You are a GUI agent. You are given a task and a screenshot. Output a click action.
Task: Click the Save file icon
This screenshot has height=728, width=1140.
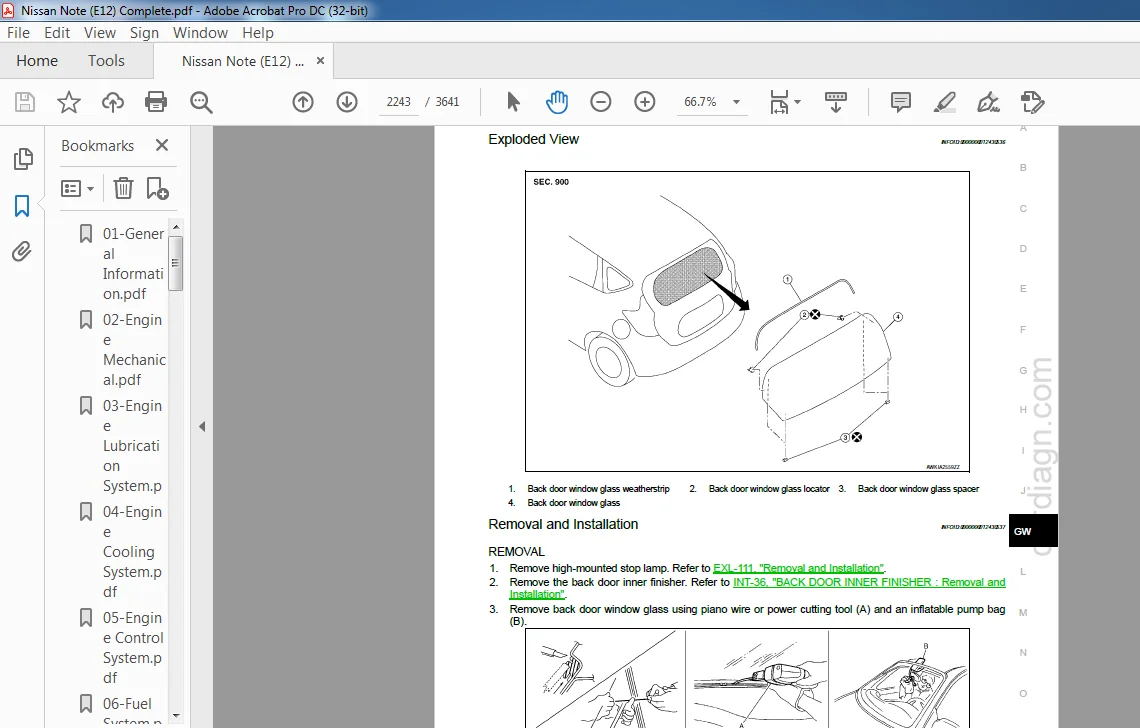click(25, 102)
